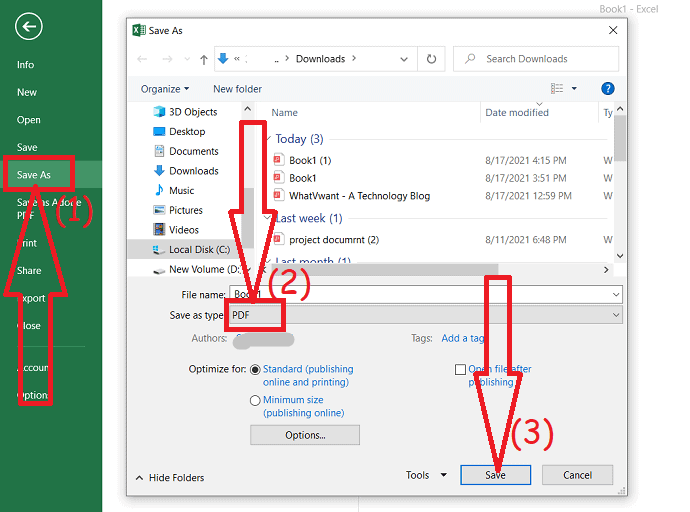690x512 pixels.
Task: Click the Music note icon
Action: [x=159, y=190]
